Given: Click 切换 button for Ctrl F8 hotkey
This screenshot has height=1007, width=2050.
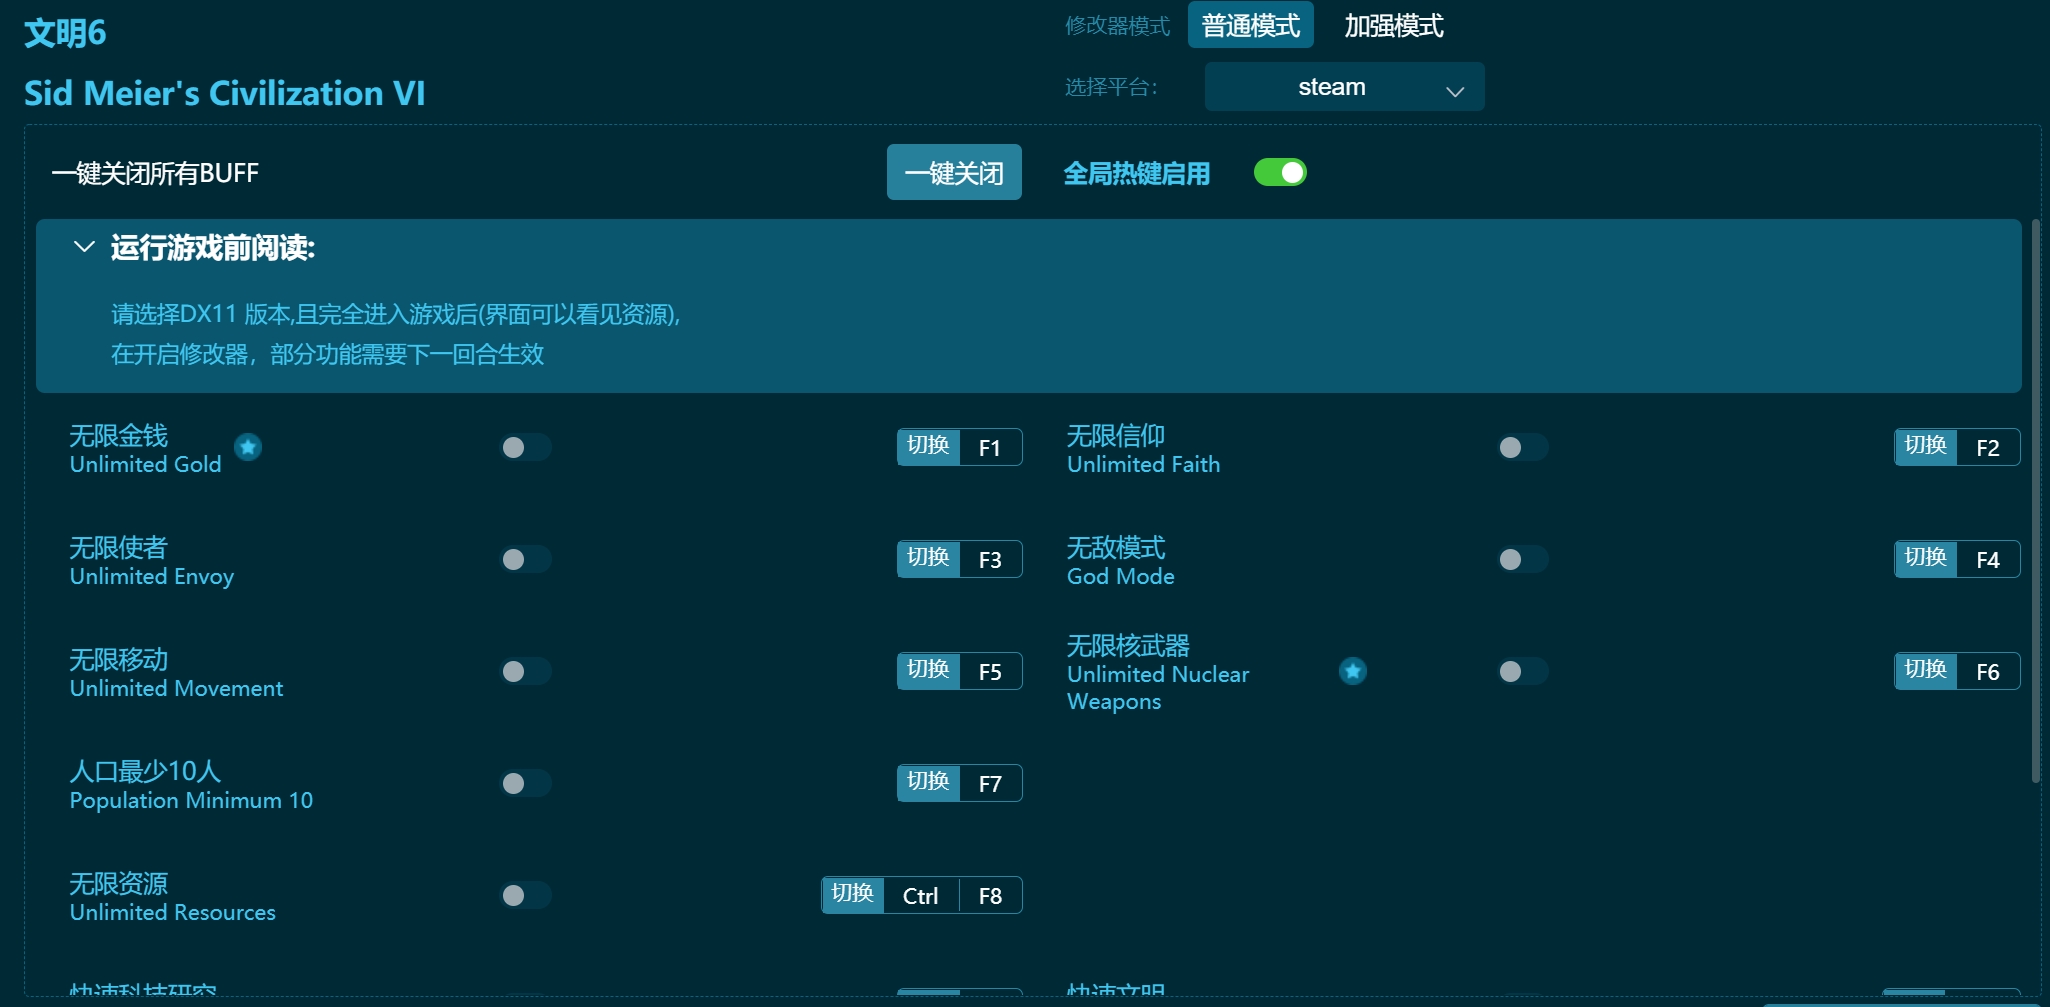Looking at the screenshot, I should click(x=853, y=895).
